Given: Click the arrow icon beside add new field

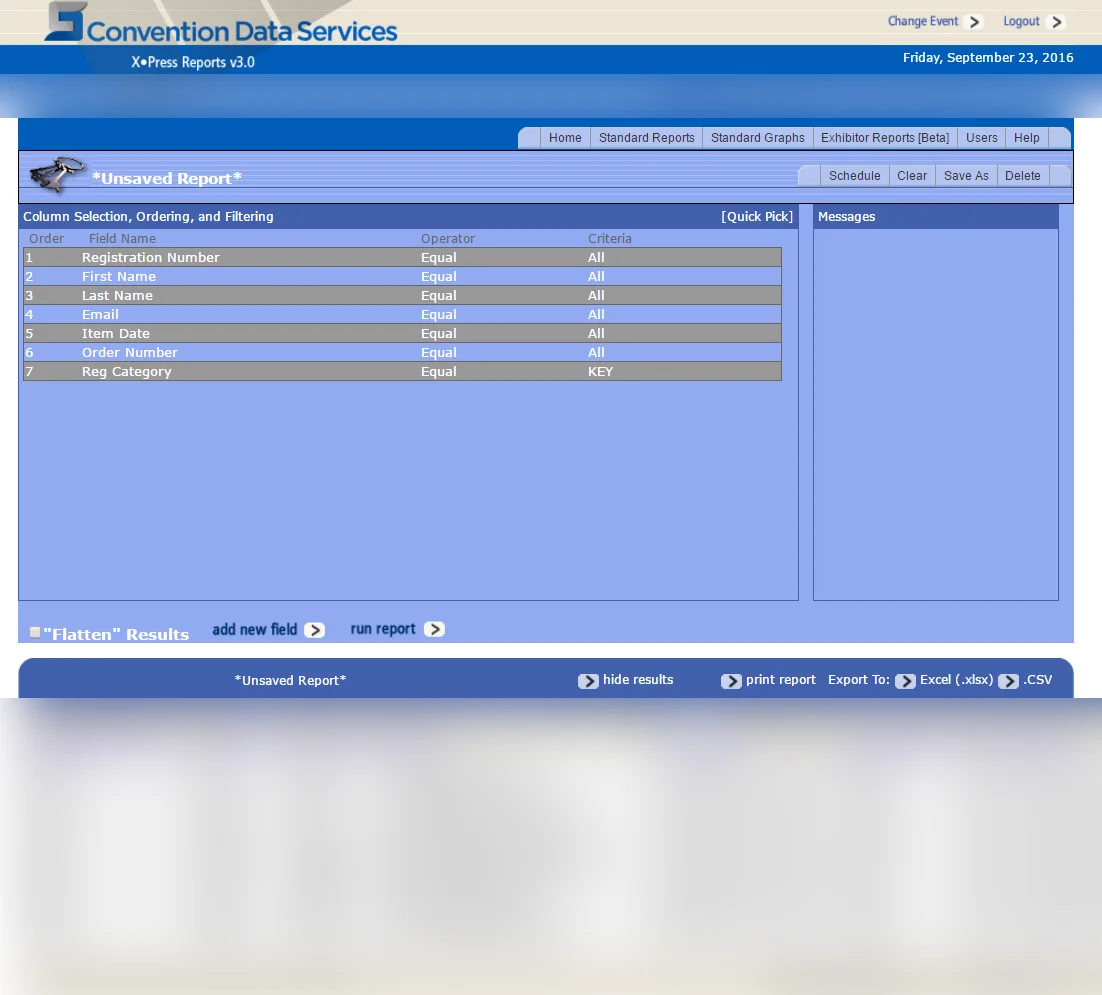Looking at the screenshot, I should 315,630.
